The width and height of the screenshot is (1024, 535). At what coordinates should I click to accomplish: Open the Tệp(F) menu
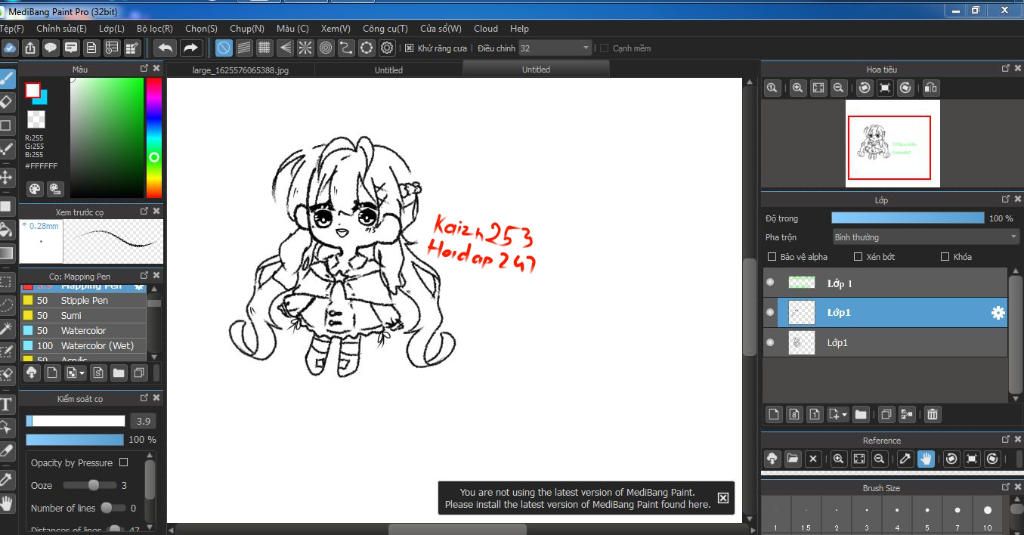pyautogui.click(x=11, y=29)
